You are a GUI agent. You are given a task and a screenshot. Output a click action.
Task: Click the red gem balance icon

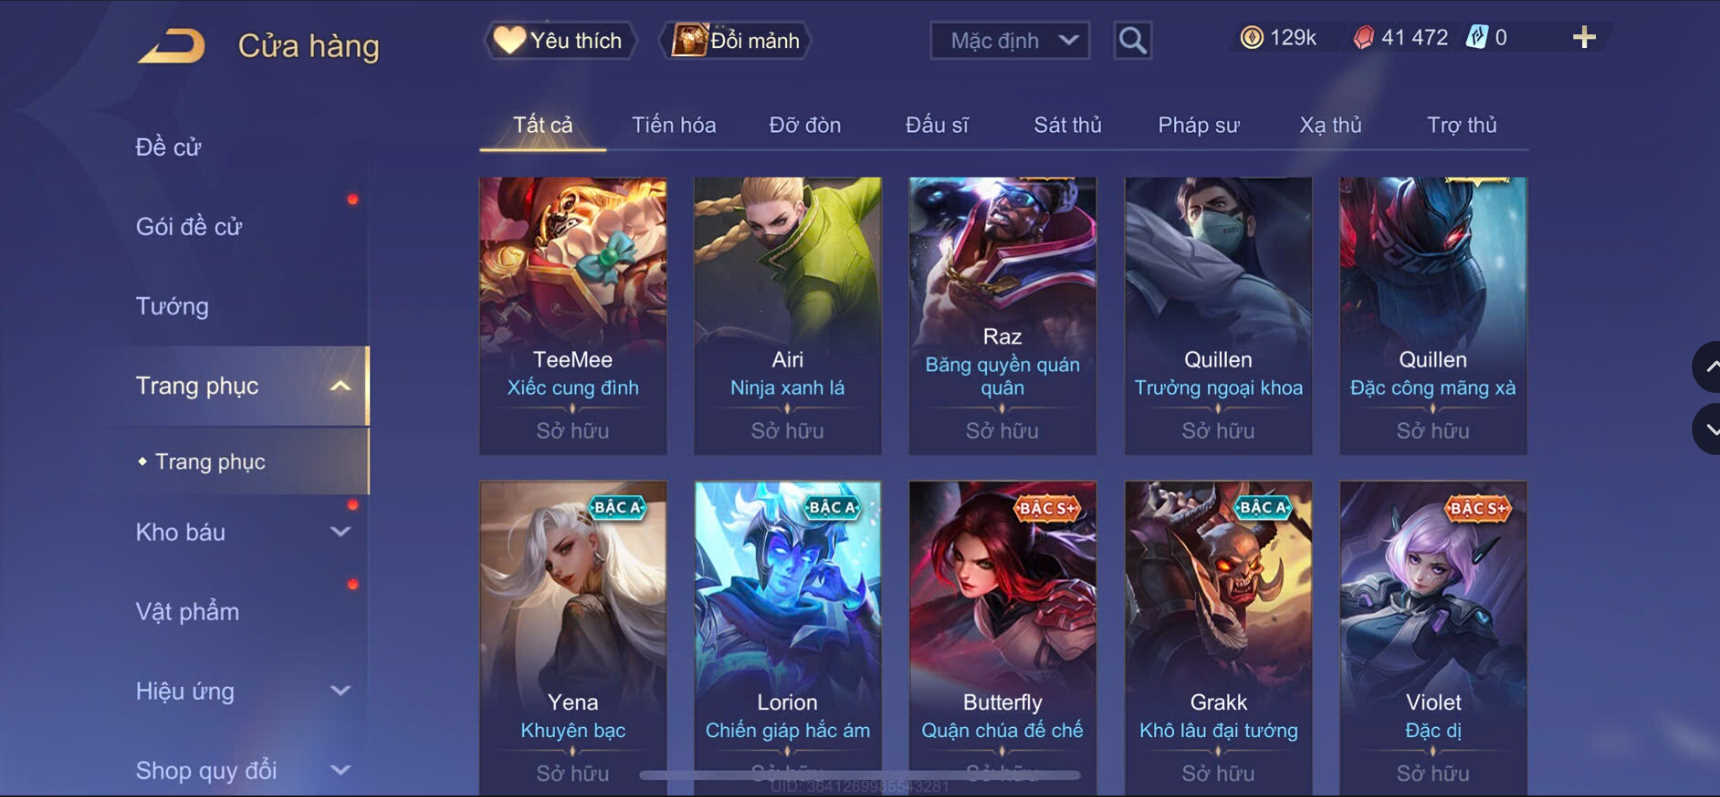click(x=1363, y=38)
